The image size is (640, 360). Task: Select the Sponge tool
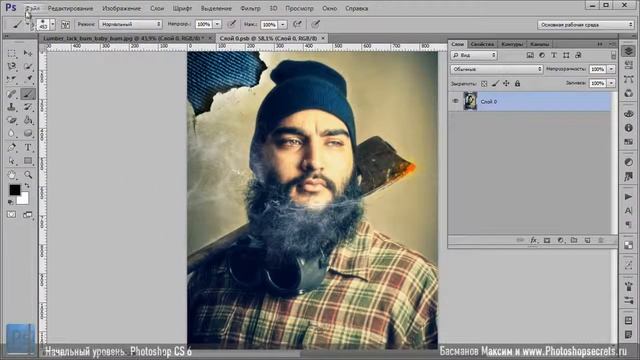pyautogui.click(x=28, y=133)
